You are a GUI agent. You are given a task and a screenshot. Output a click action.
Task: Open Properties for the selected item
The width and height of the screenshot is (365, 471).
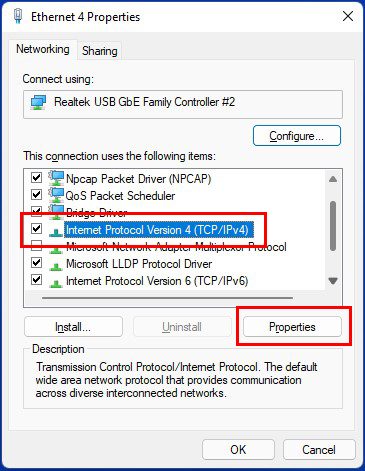tap(292, 327)
